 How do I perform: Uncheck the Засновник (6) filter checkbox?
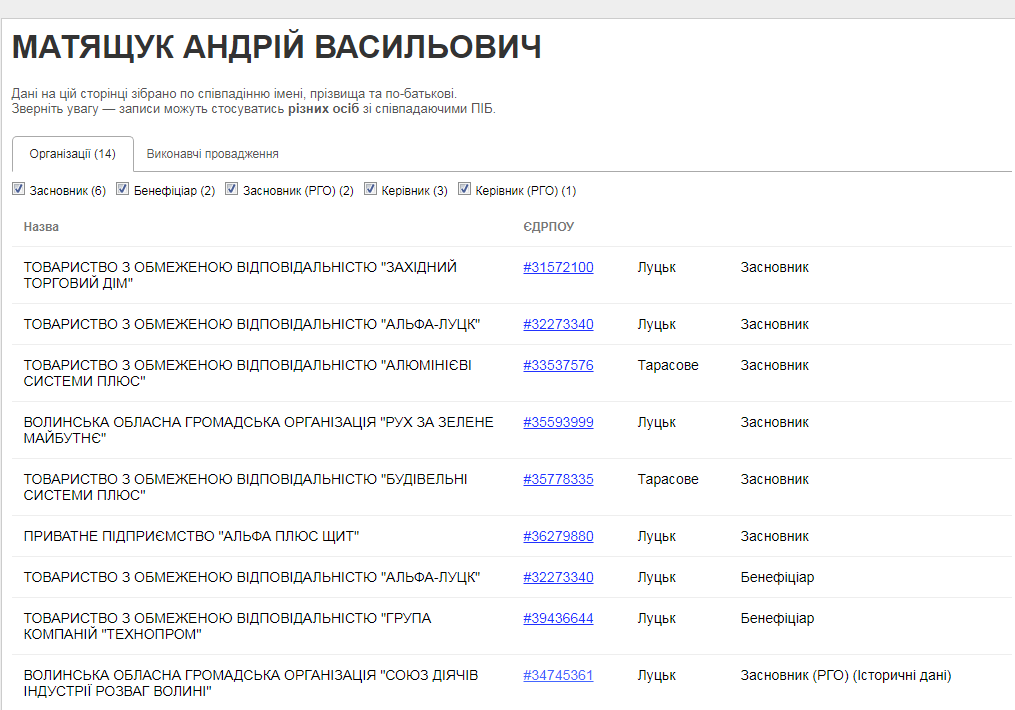(x=19, y=189)
